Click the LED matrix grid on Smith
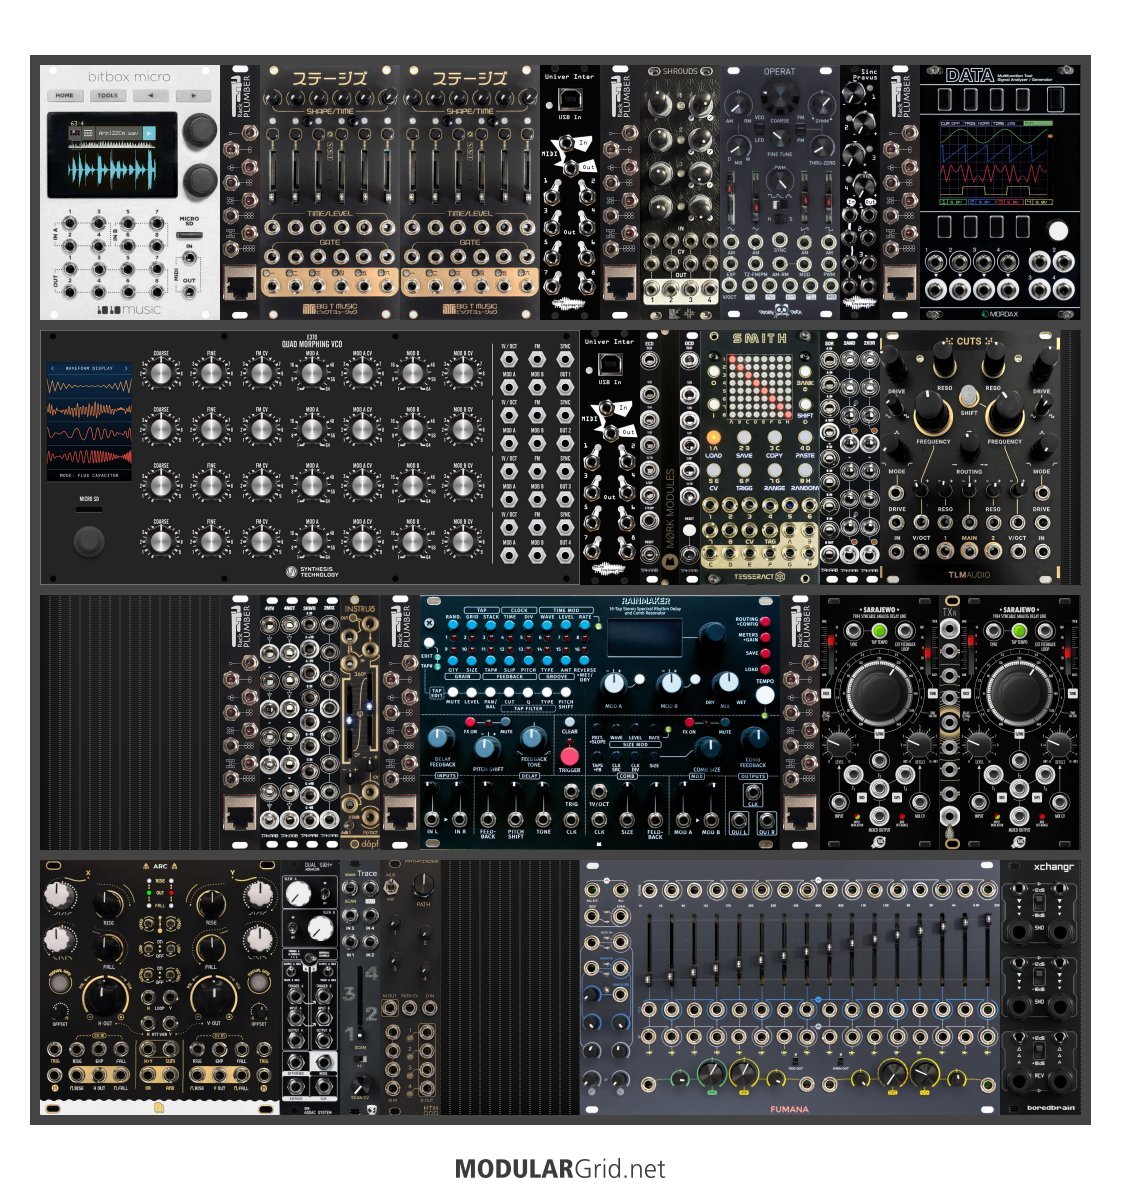The height and width of the screenshot is (1190, 1121). (x=759, y=387)
